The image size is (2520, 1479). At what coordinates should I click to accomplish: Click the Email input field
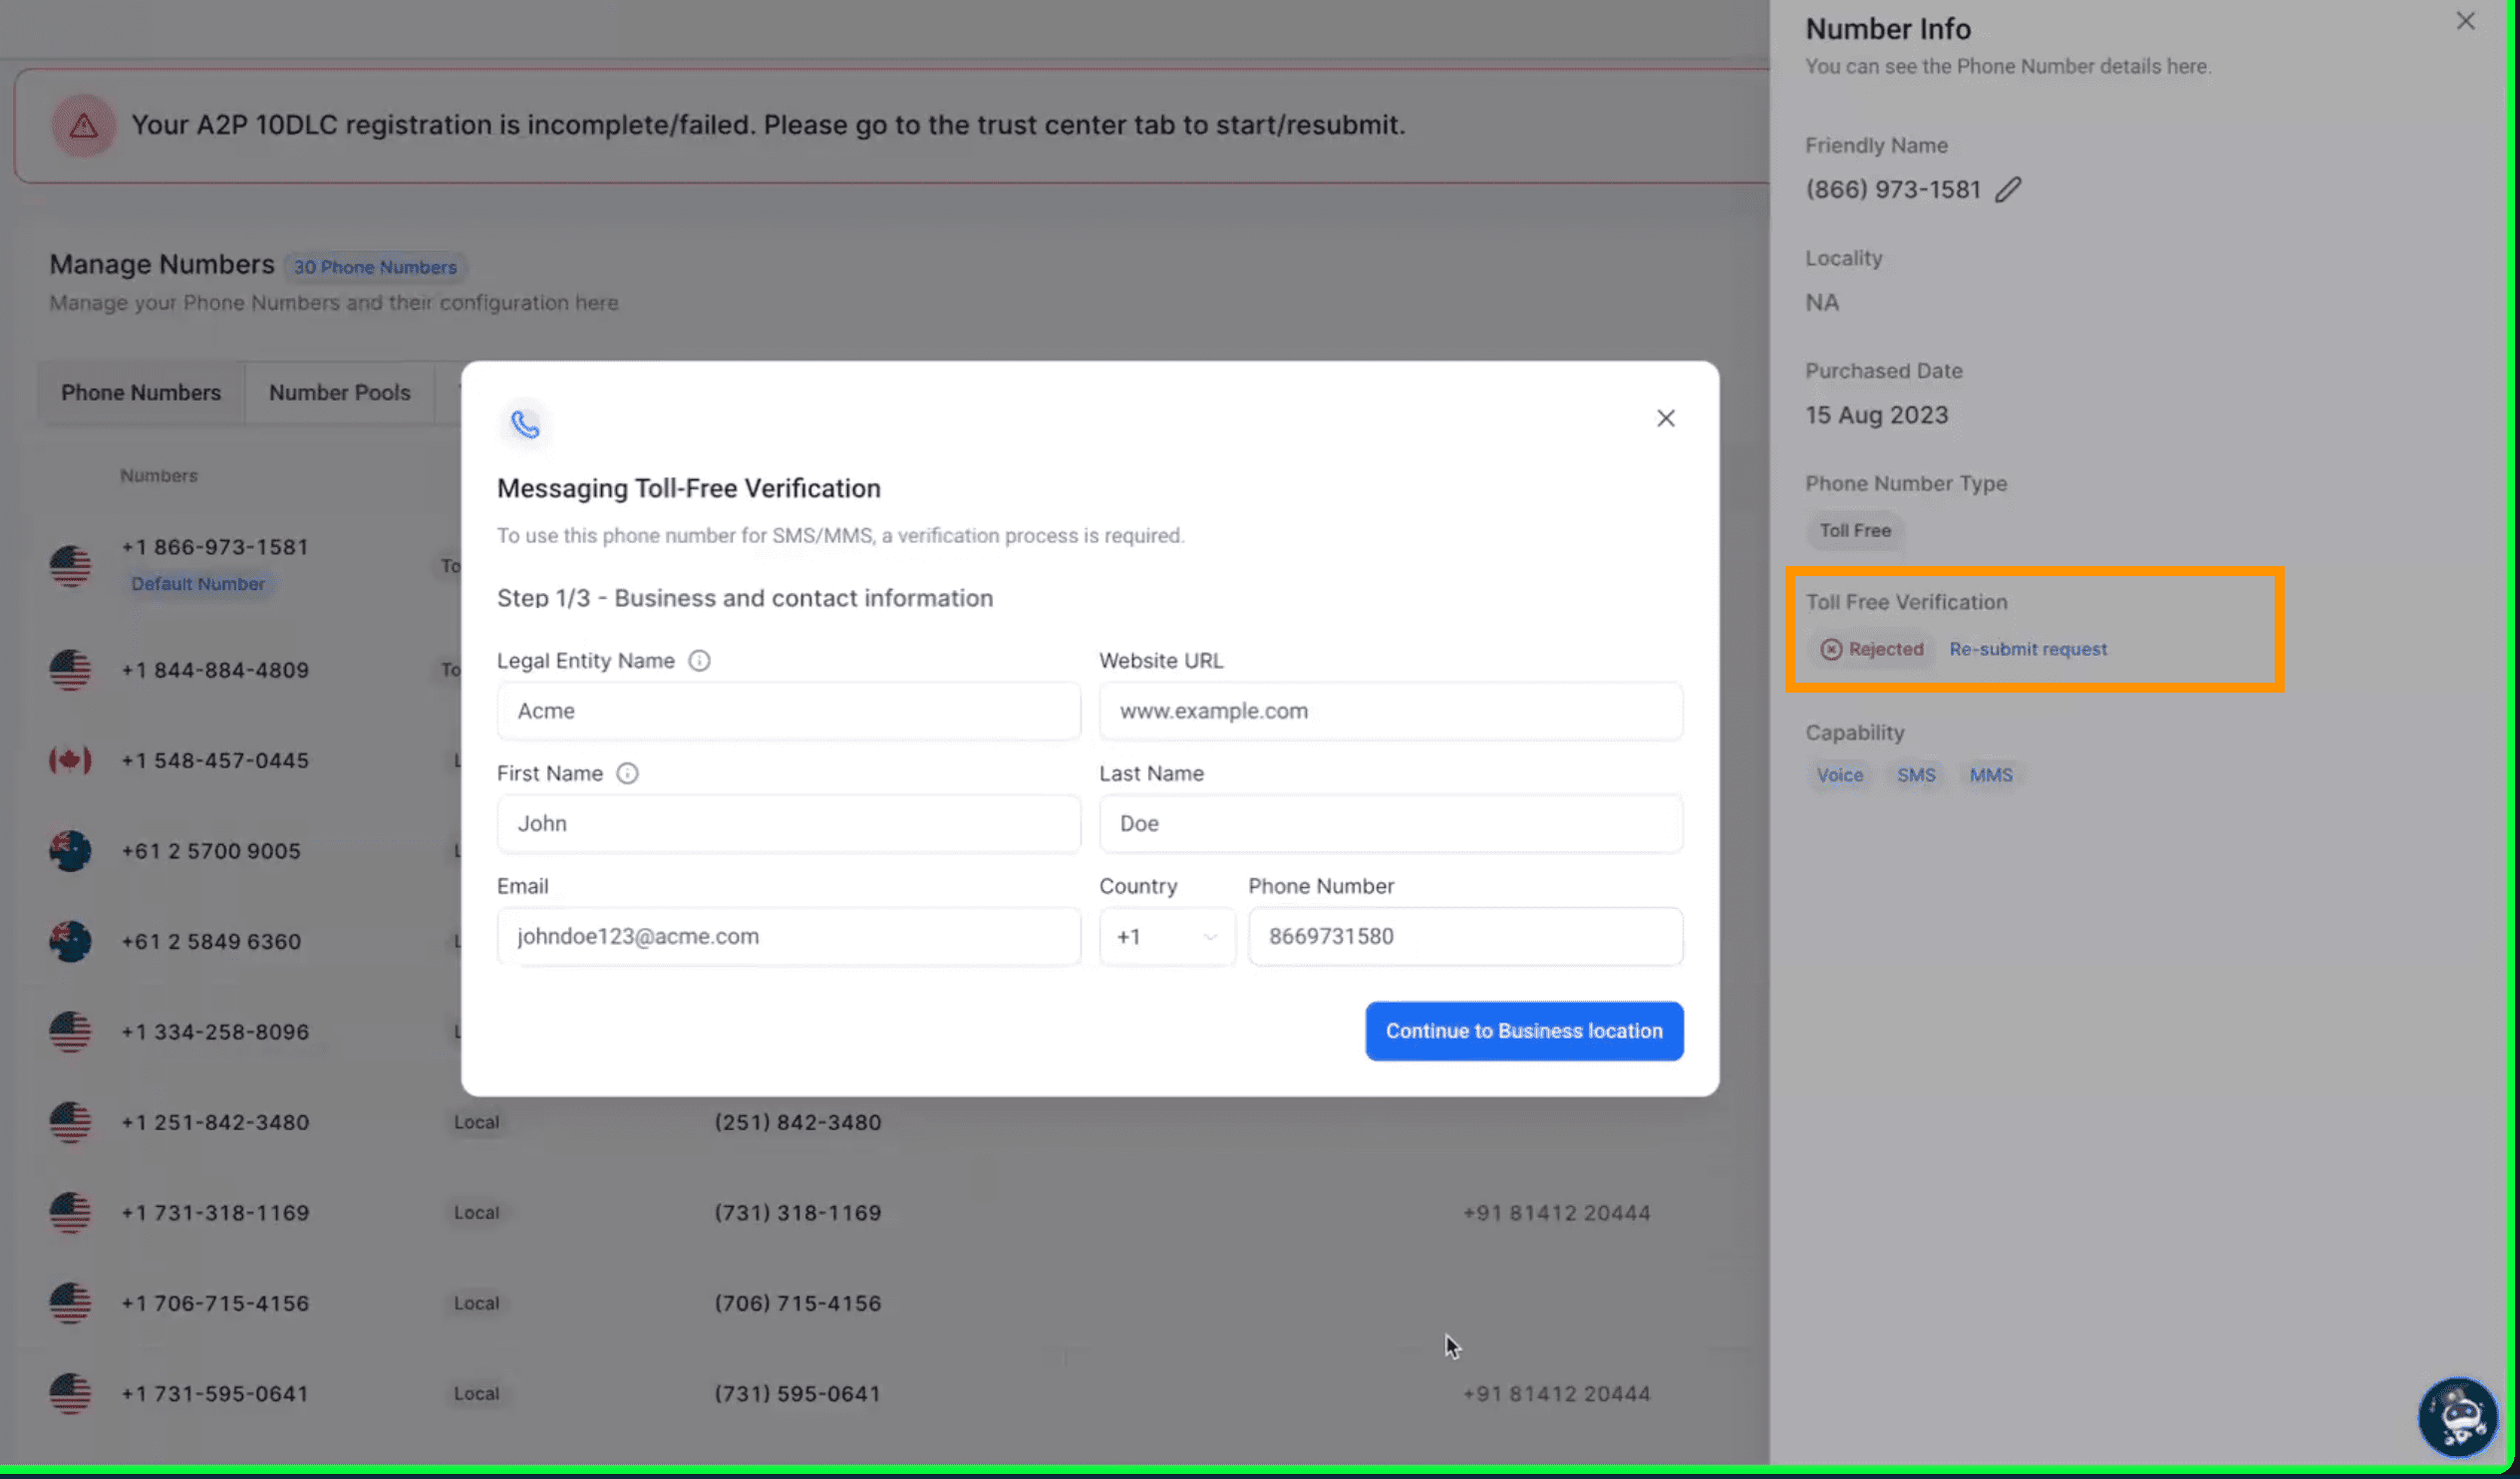(x=788, y=937)
